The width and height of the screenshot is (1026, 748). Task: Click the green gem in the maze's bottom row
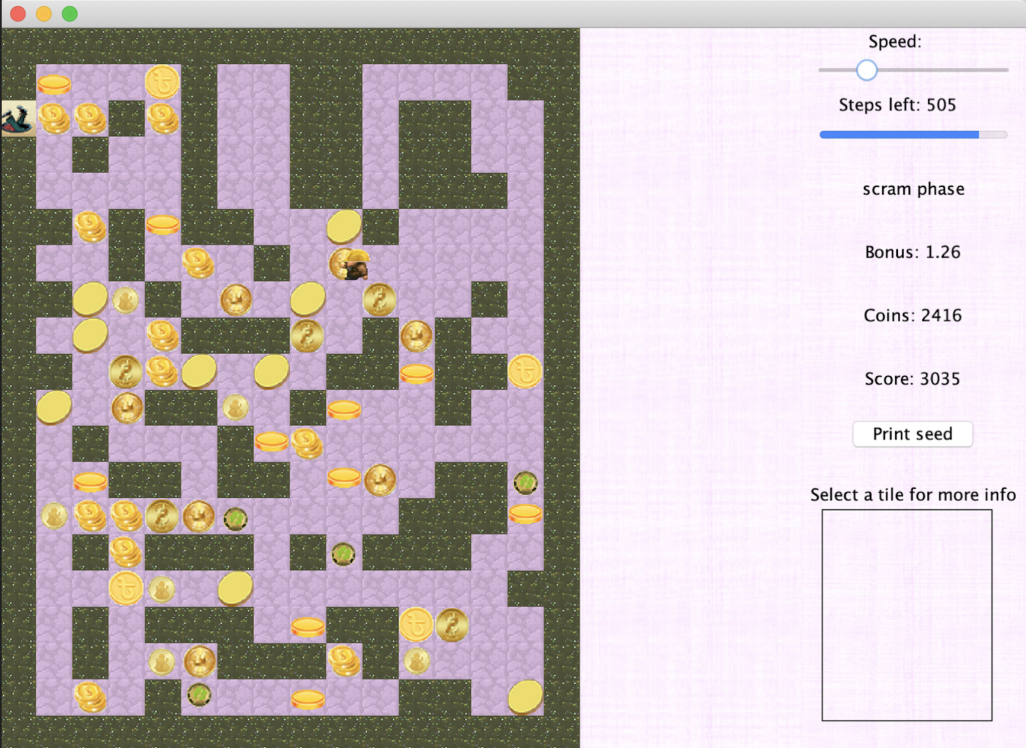tap(199, 693)
